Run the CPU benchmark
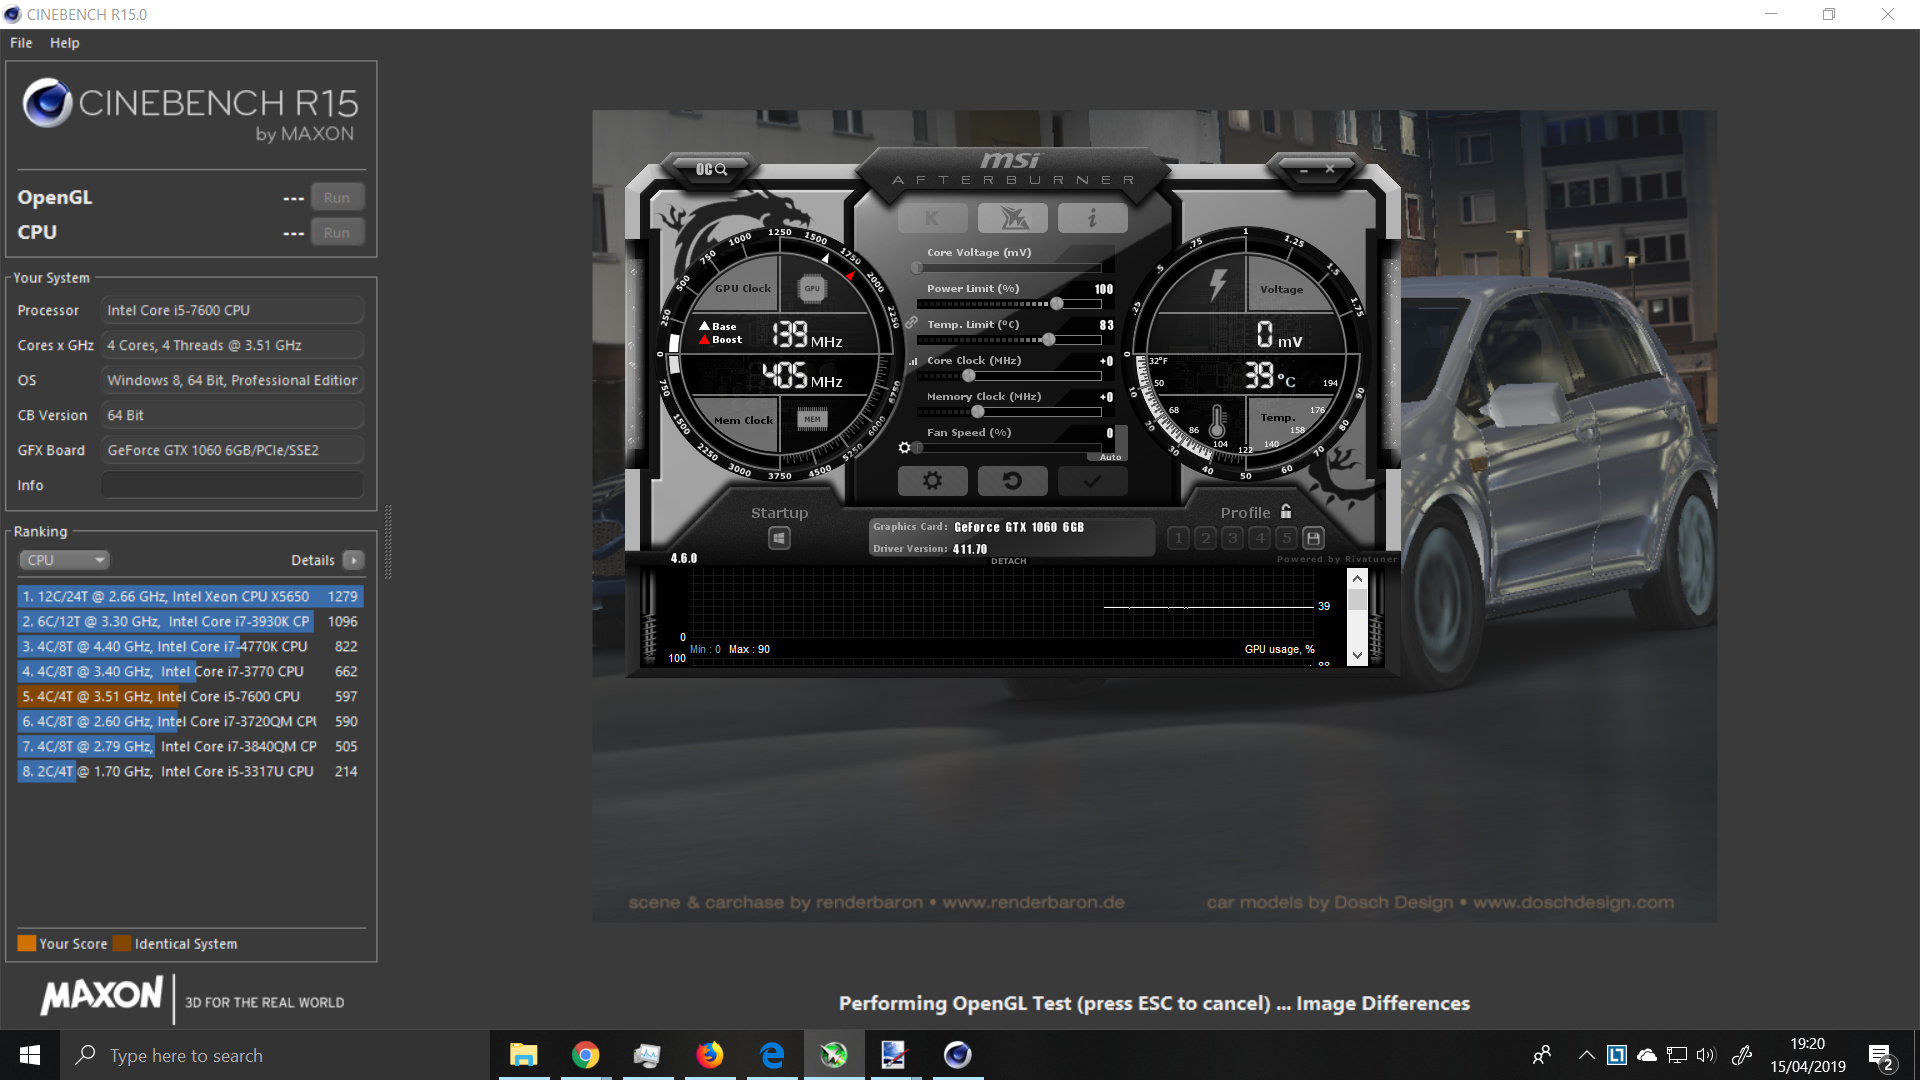Screen dimensions: 1920x1080 (337, 232)
